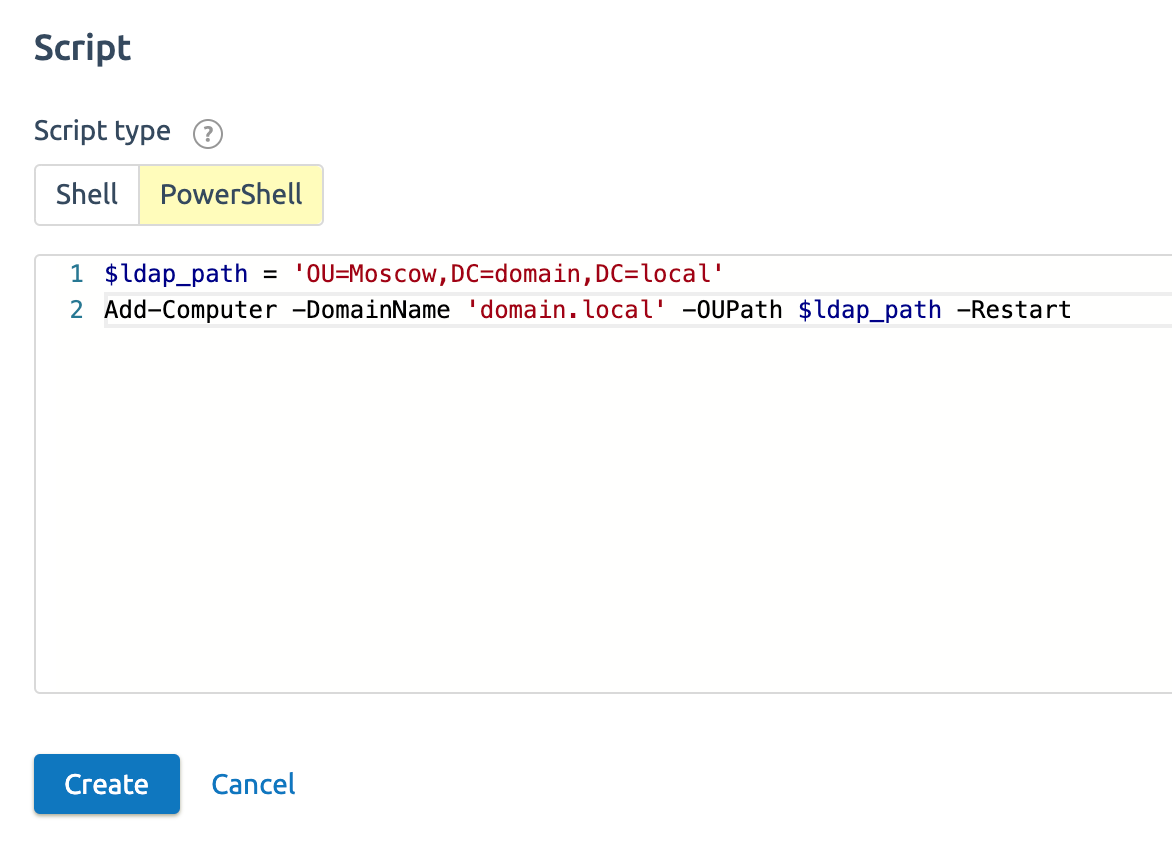Click the $ldap_path variable on line 2
1172x842 pixels.
pos(870,310)
